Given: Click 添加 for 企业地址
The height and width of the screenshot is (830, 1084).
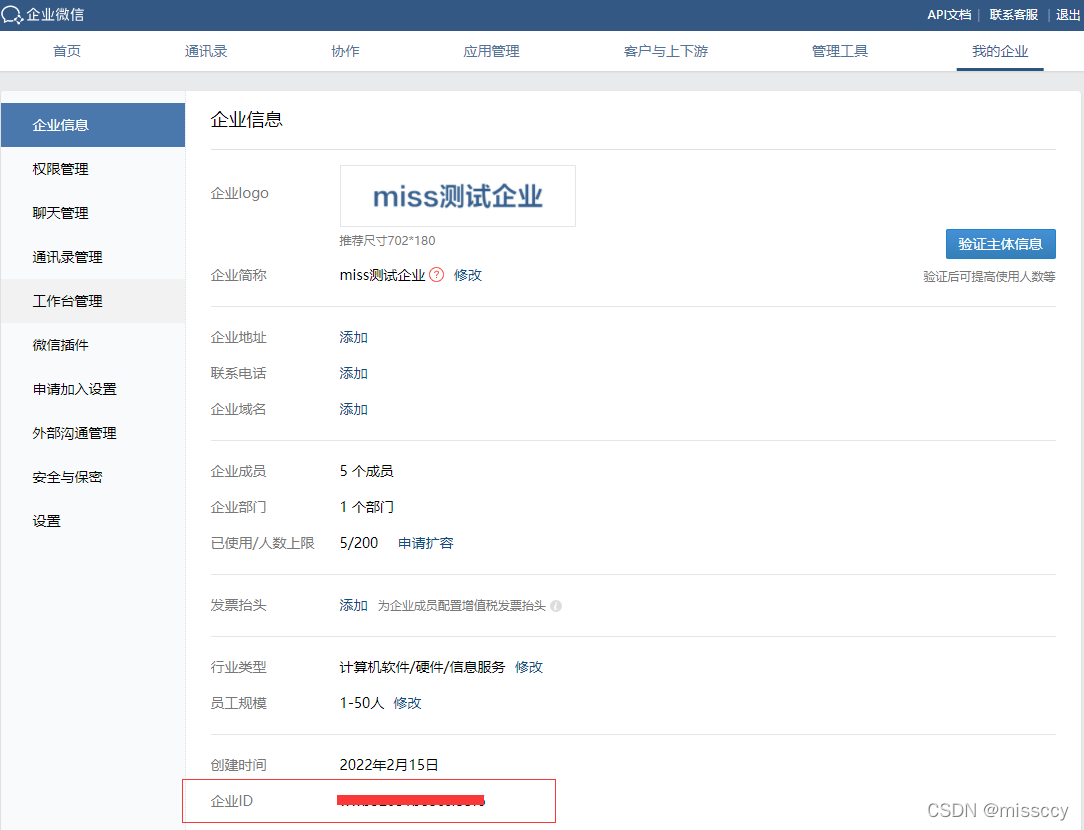Looking at the screenshot, I should coord(353,337).
